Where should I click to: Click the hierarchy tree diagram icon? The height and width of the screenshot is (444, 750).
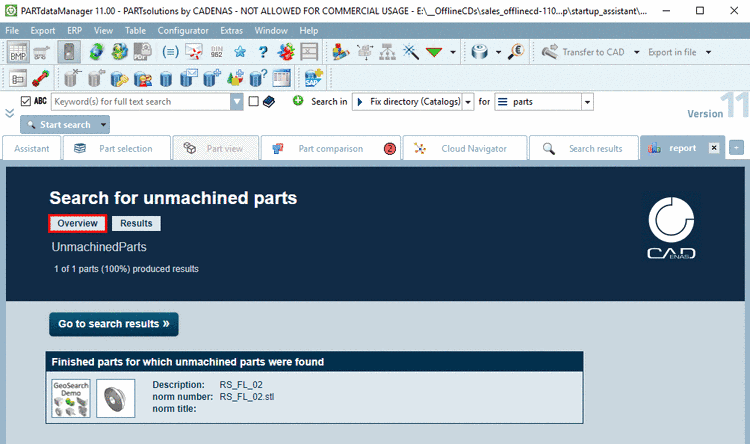(x=387, y=52)
